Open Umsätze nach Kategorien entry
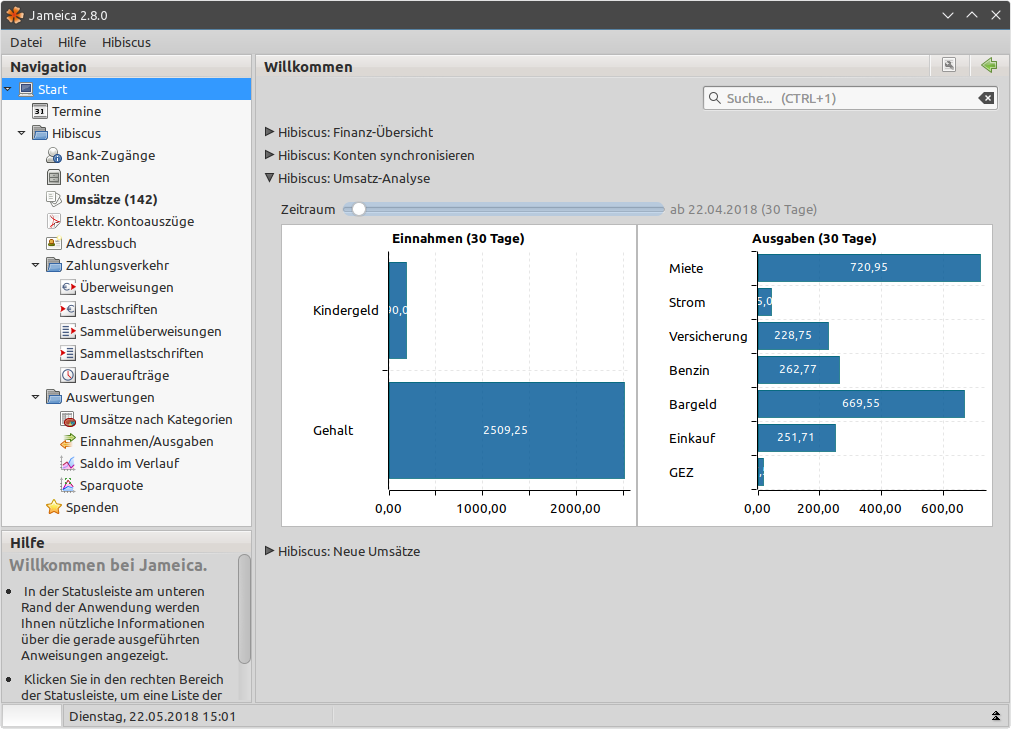The image size is (1011, 729). tap(156, 419)
